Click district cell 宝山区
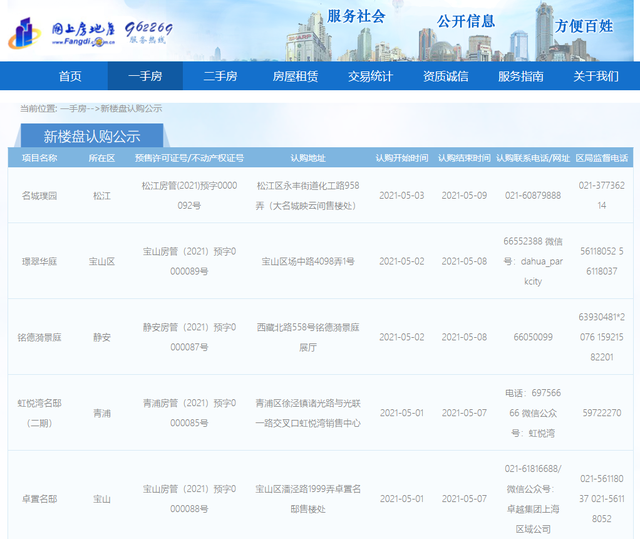The image size is (640, 539). 102,261
